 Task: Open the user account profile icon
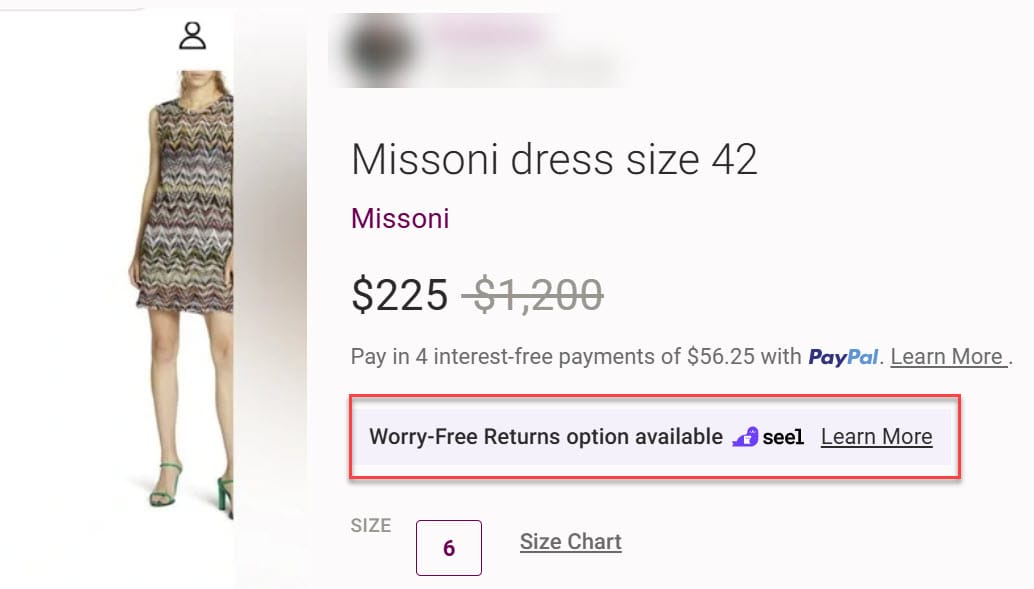click(x=192, y=36)
